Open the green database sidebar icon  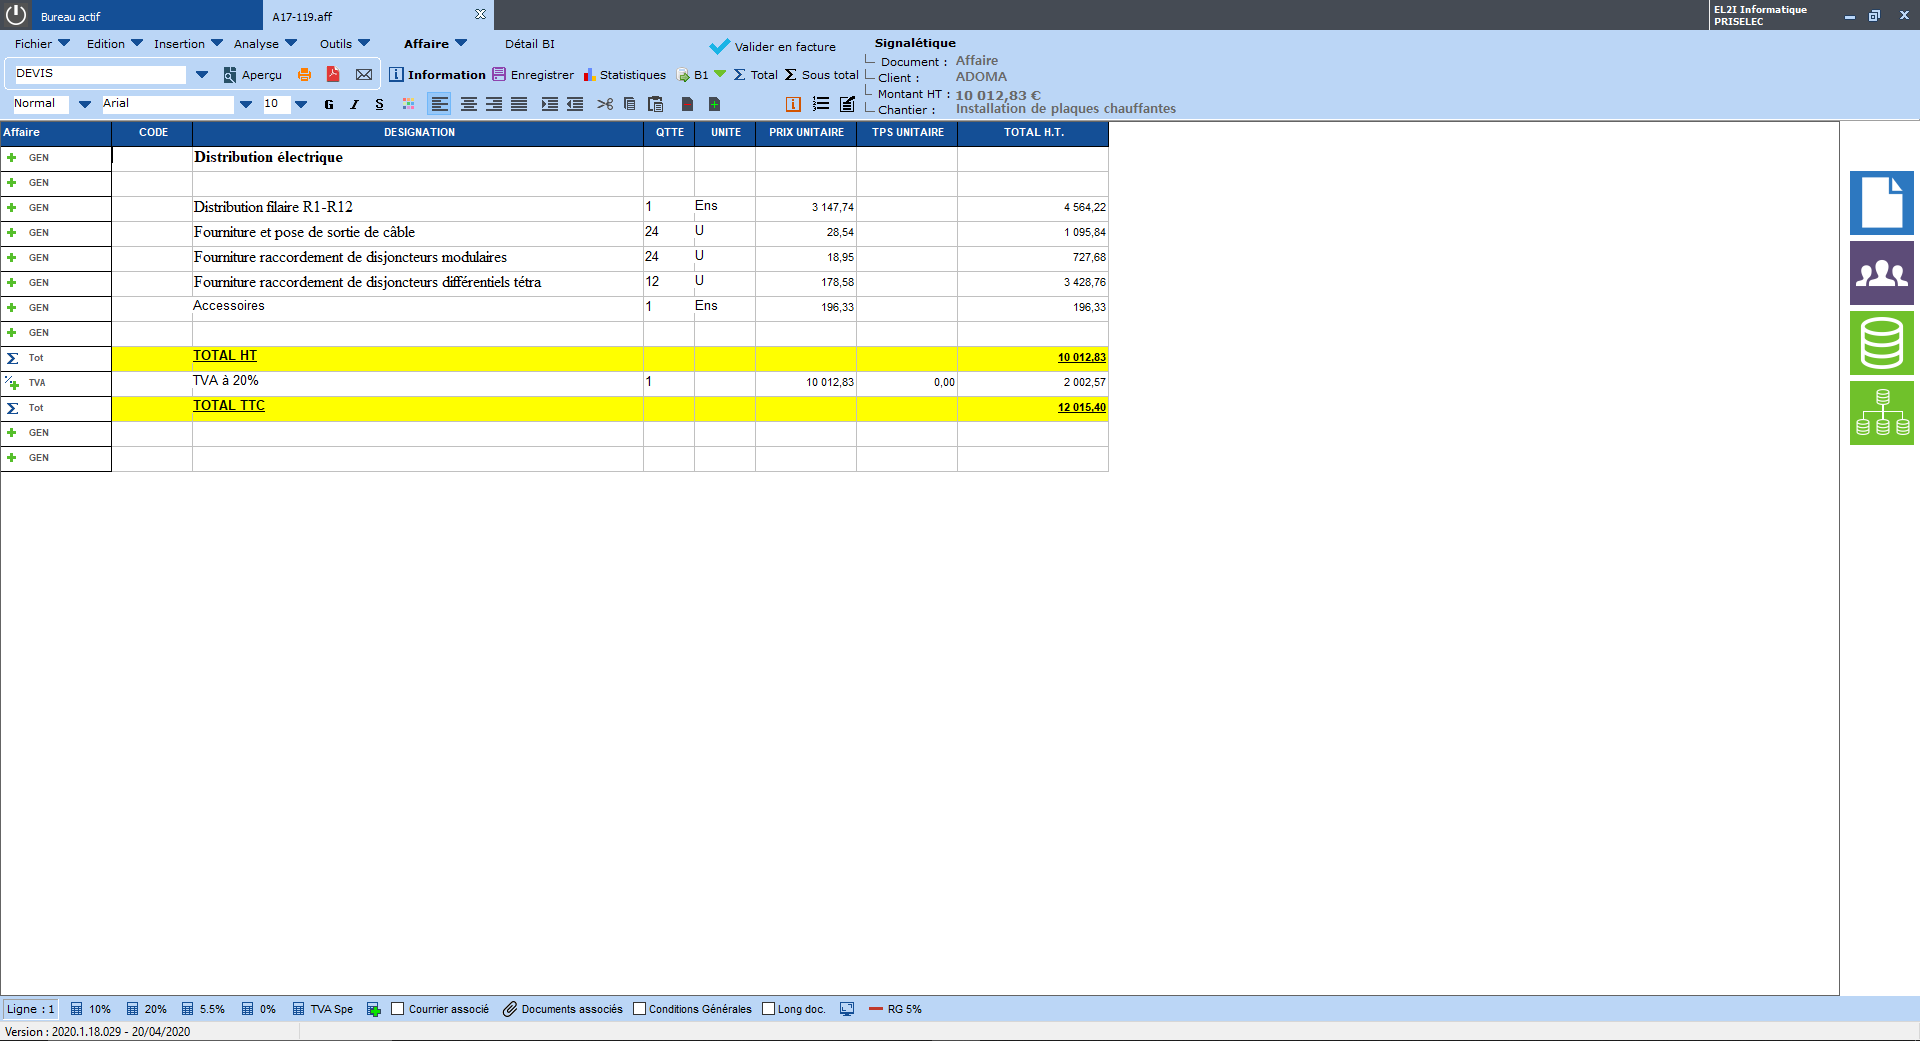coord(1881,343)
